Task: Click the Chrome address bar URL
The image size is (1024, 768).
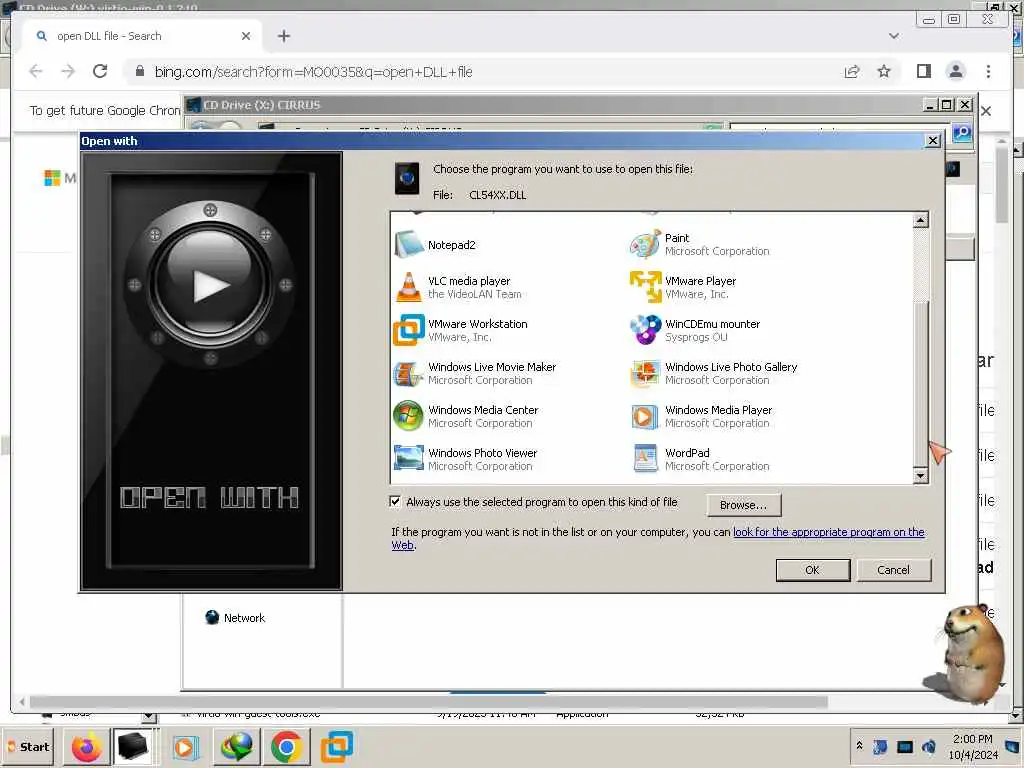Action: coord(313,72)
